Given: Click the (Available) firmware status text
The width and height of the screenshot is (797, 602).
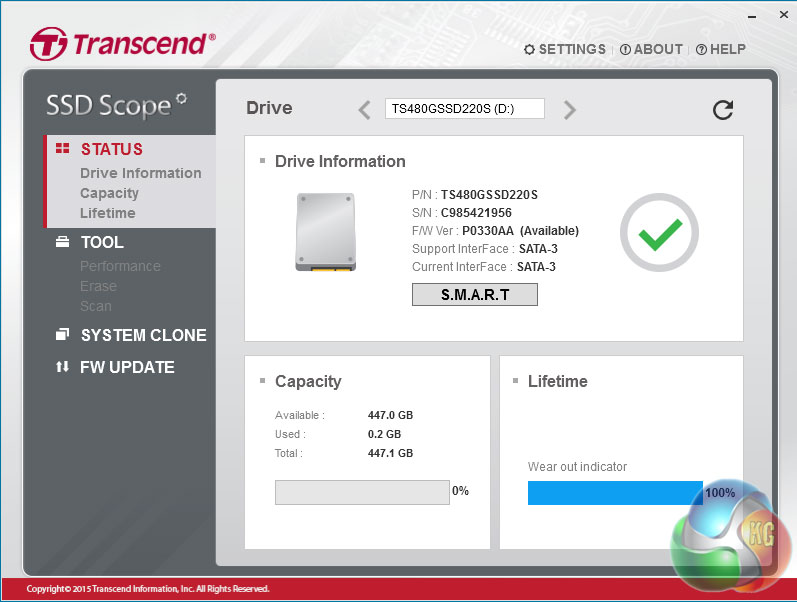Looking at the screenshot, I should [549, 231].
